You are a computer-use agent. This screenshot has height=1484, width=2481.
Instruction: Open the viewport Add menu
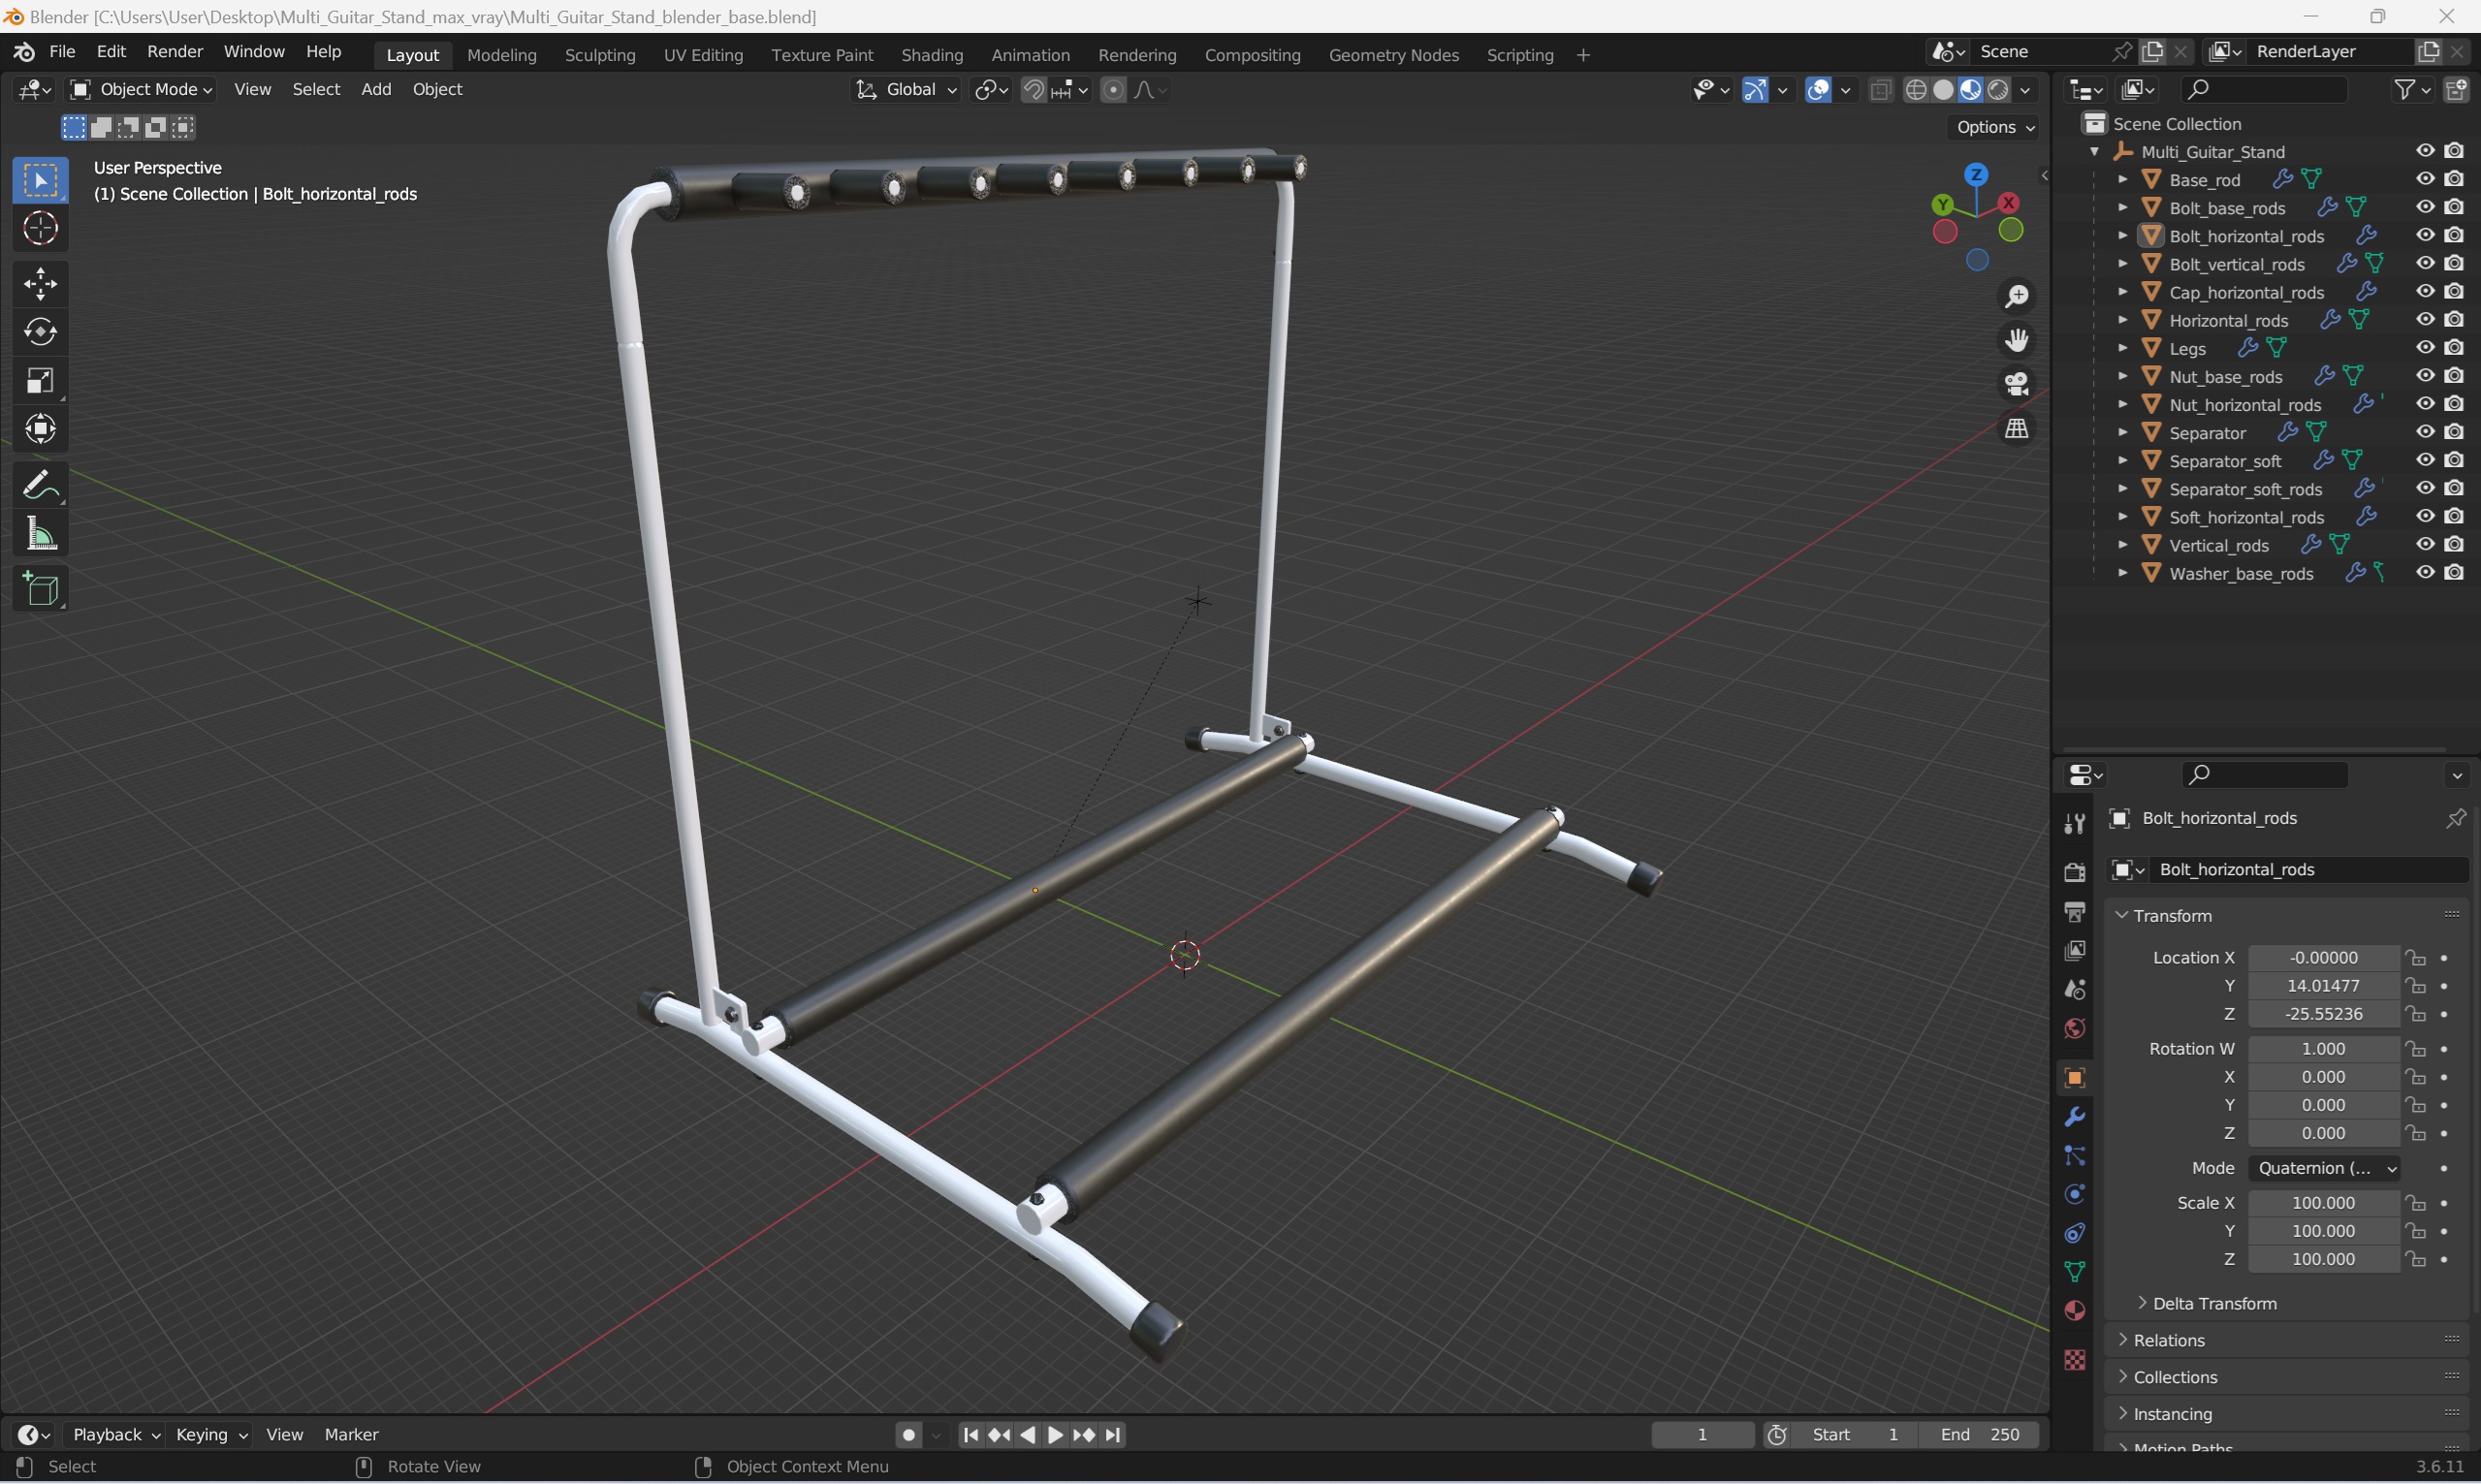[376, 90]
